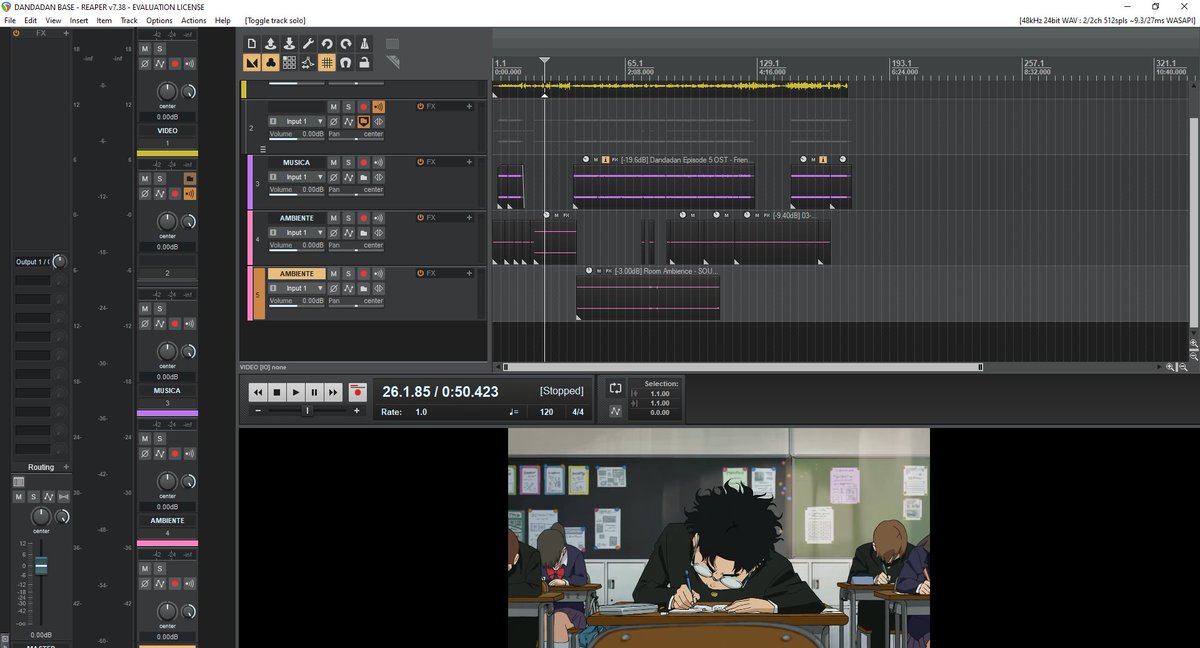Select Dandadan Episode 5 OST item

pyautogui.click(x=663, y=185)
